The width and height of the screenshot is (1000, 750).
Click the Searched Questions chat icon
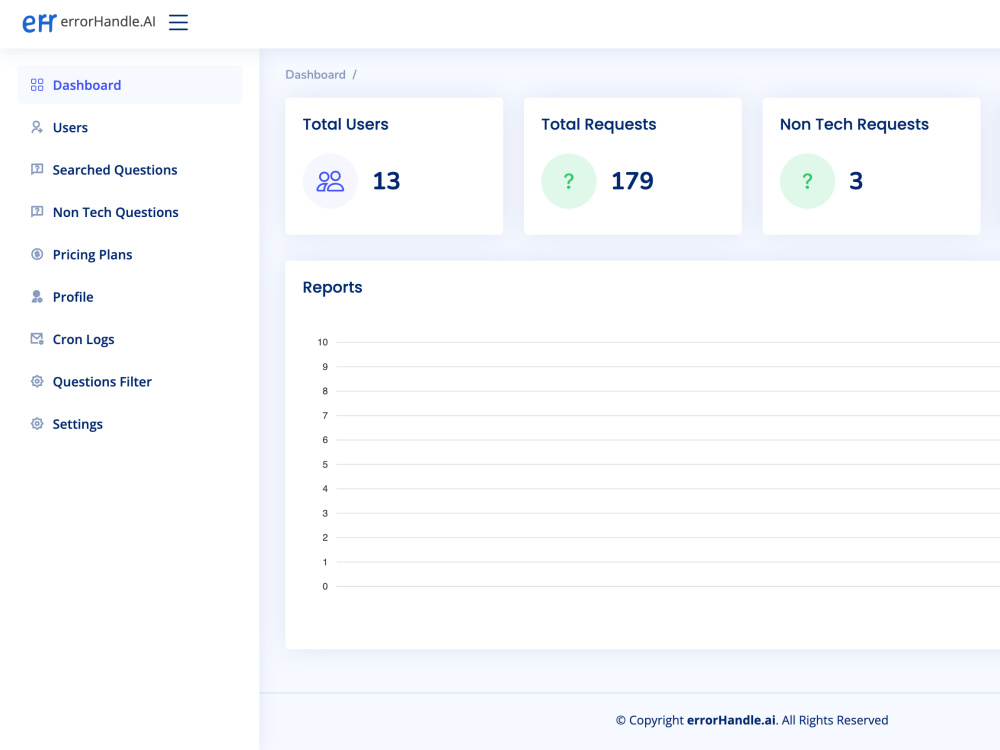[37, 169]
